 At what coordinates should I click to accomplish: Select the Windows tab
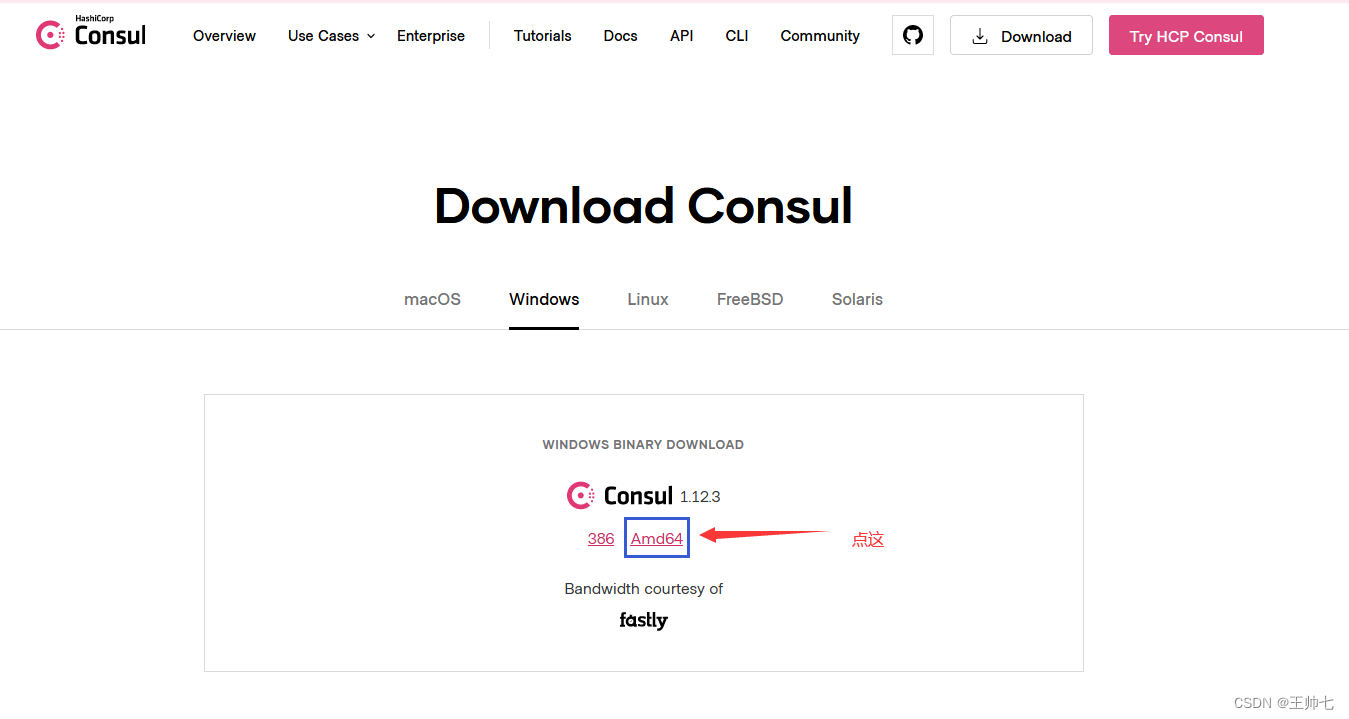point(543,299)
